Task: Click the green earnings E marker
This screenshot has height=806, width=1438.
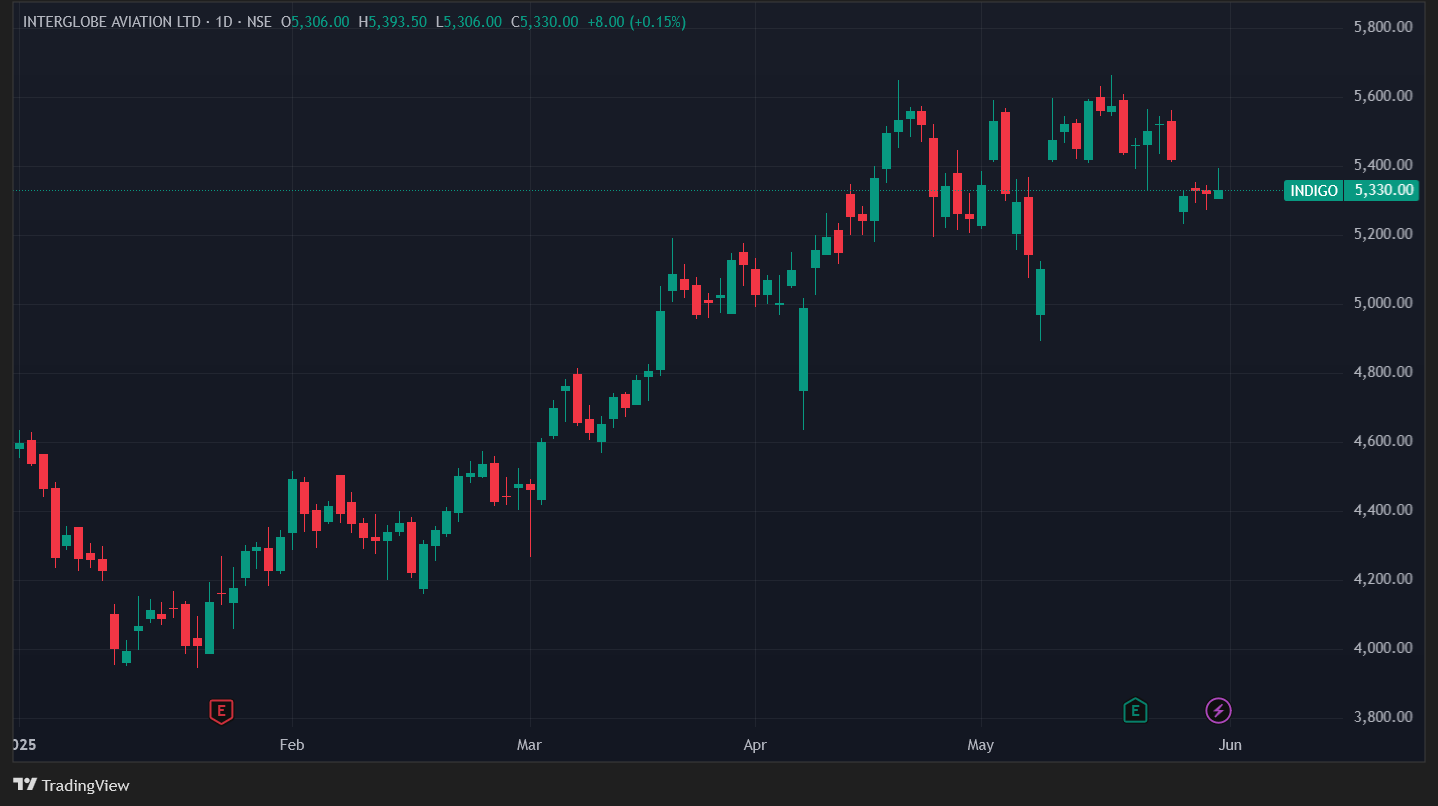Action: coord(1134,711)
